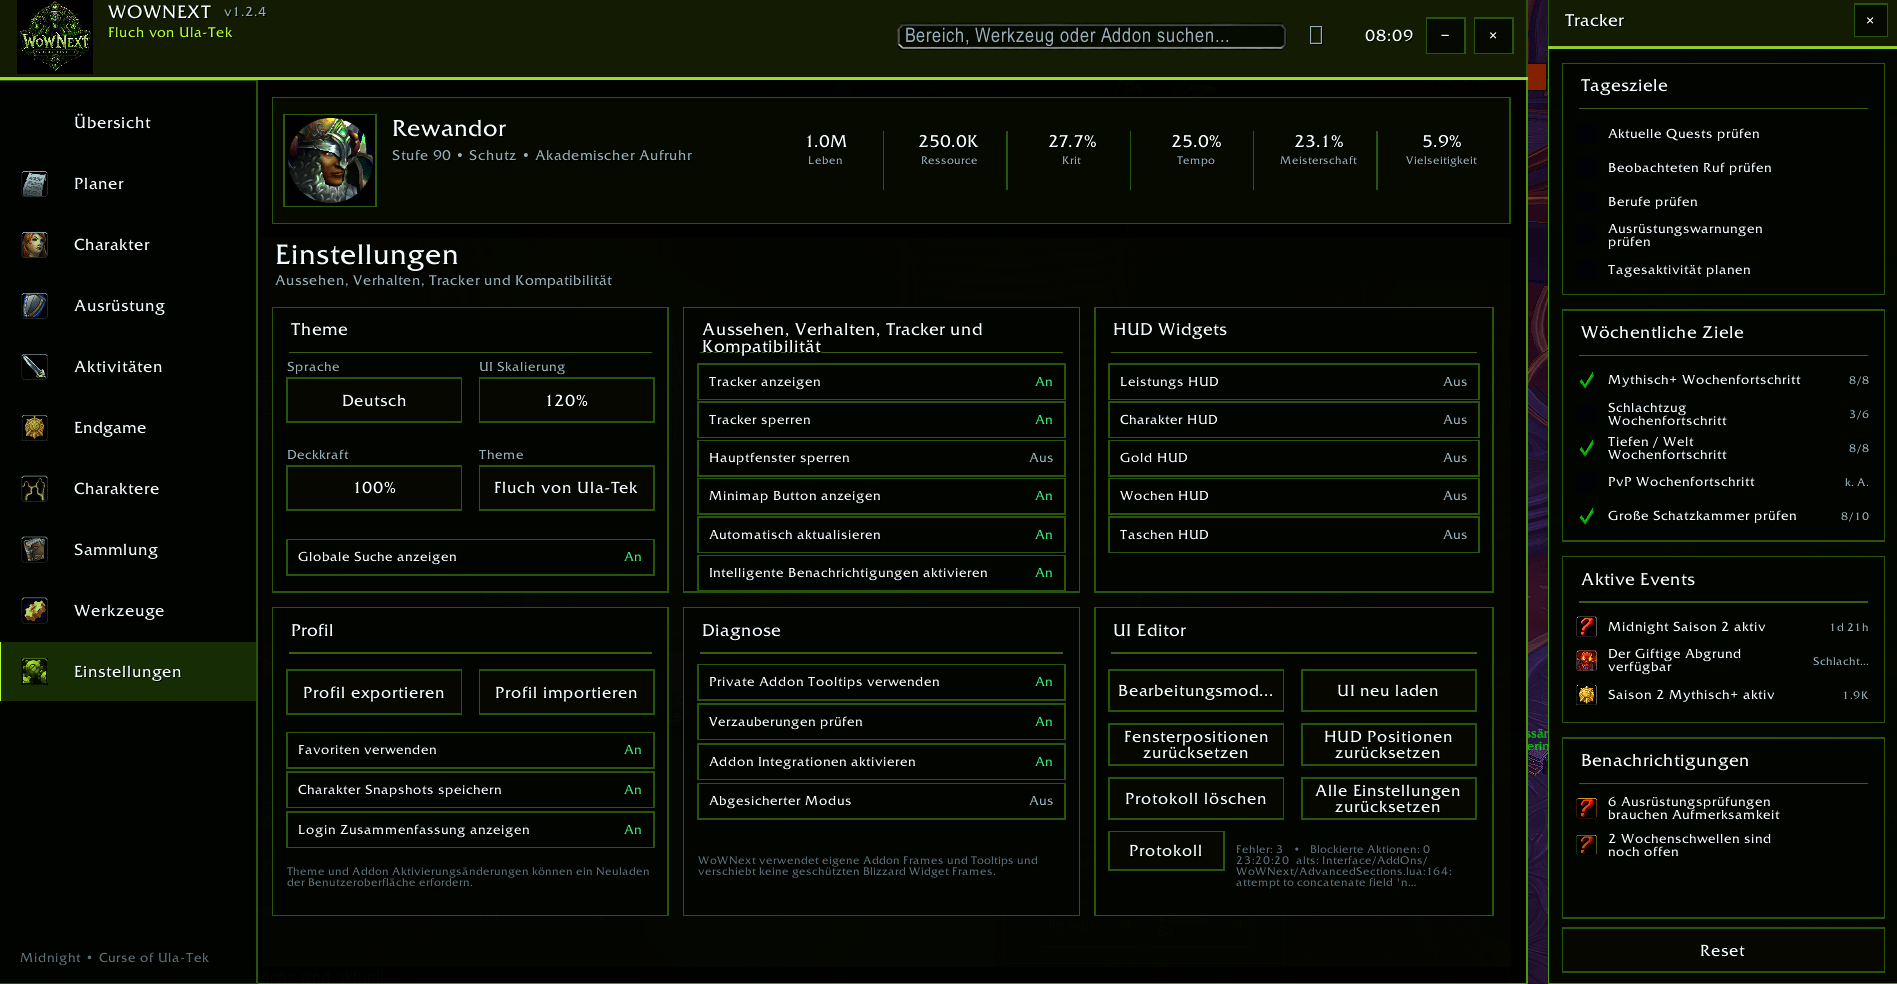Click the Werkzeuge sidebar icon

(x=35, y=611)
